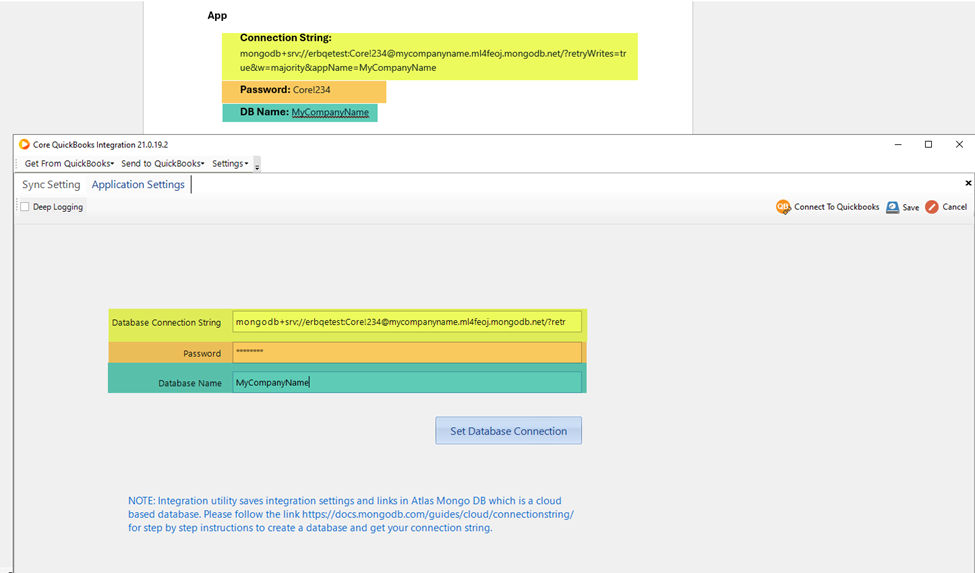Click into the Database Name field
Screen dimensions: 975x573
coord(407,382)
